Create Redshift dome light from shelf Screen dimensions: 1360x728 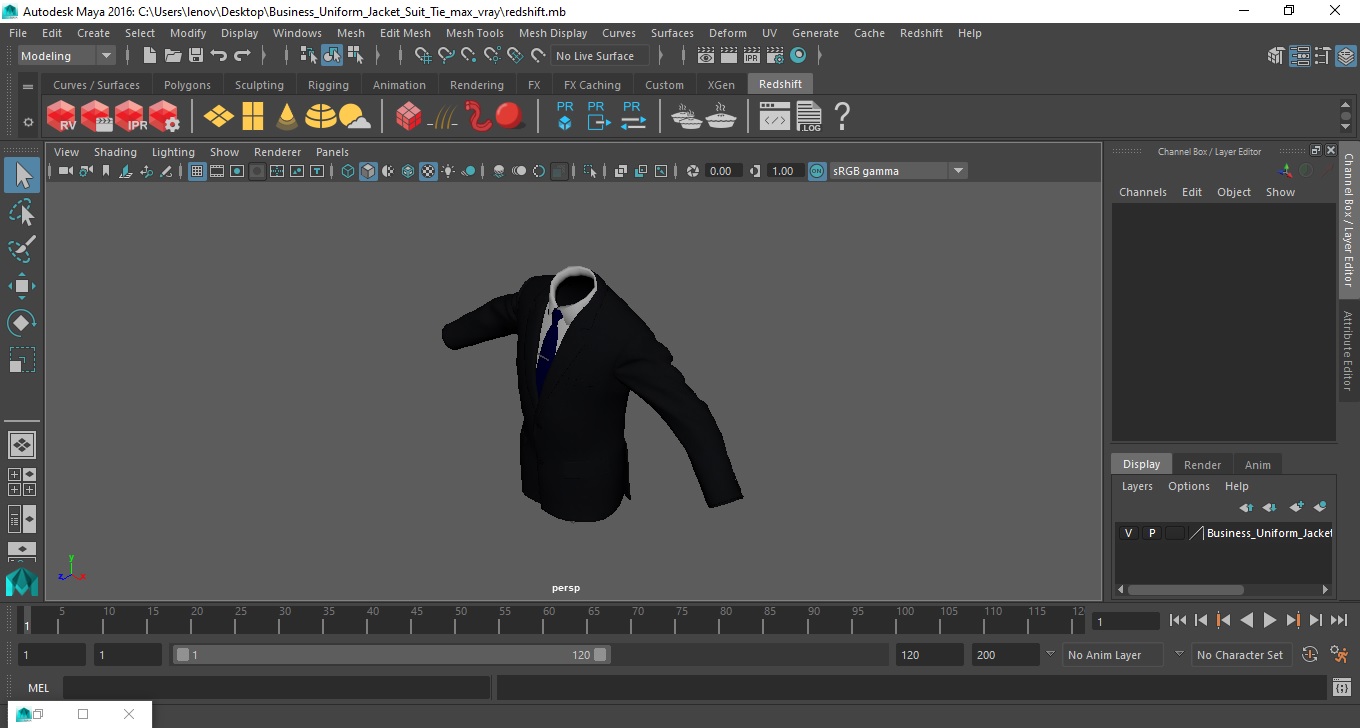click(x=321, y=117)
